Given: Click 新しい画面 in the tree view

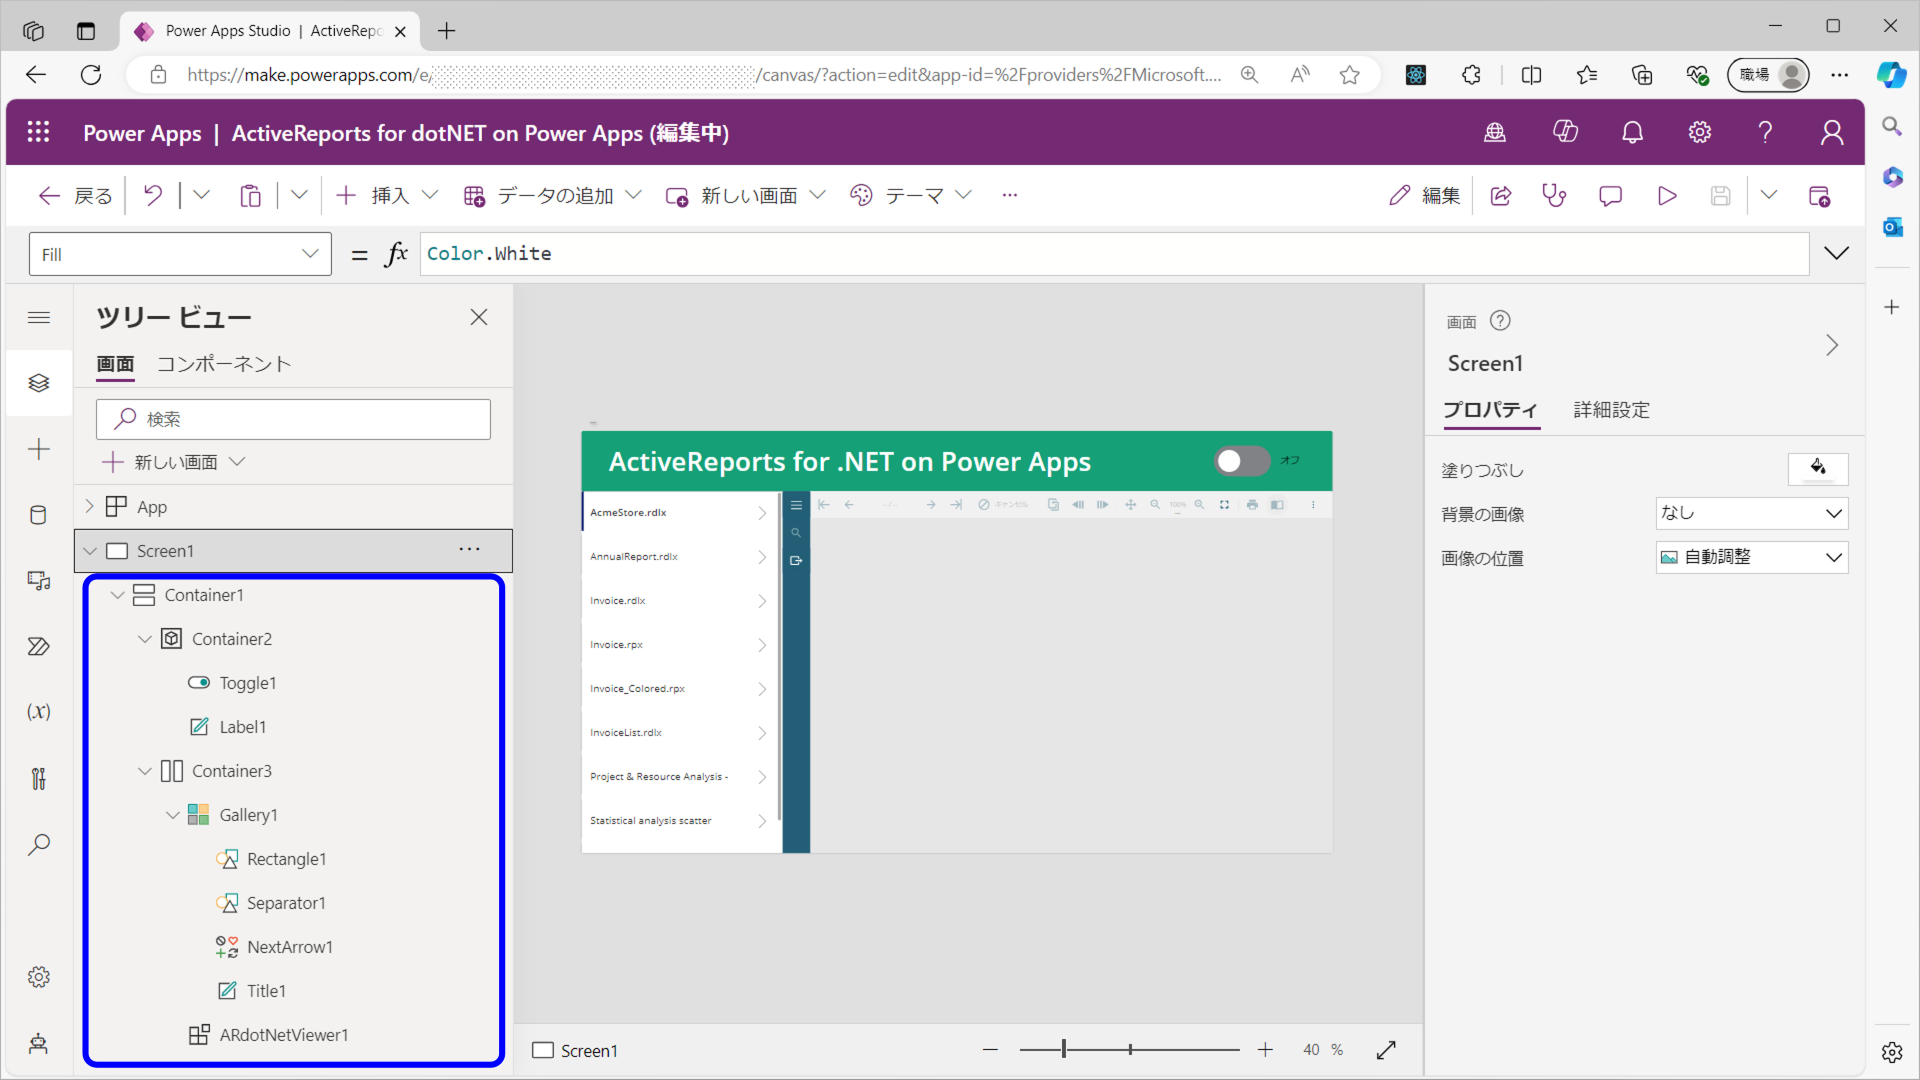Looking at the screenshot, I should (x=174, y=462).
